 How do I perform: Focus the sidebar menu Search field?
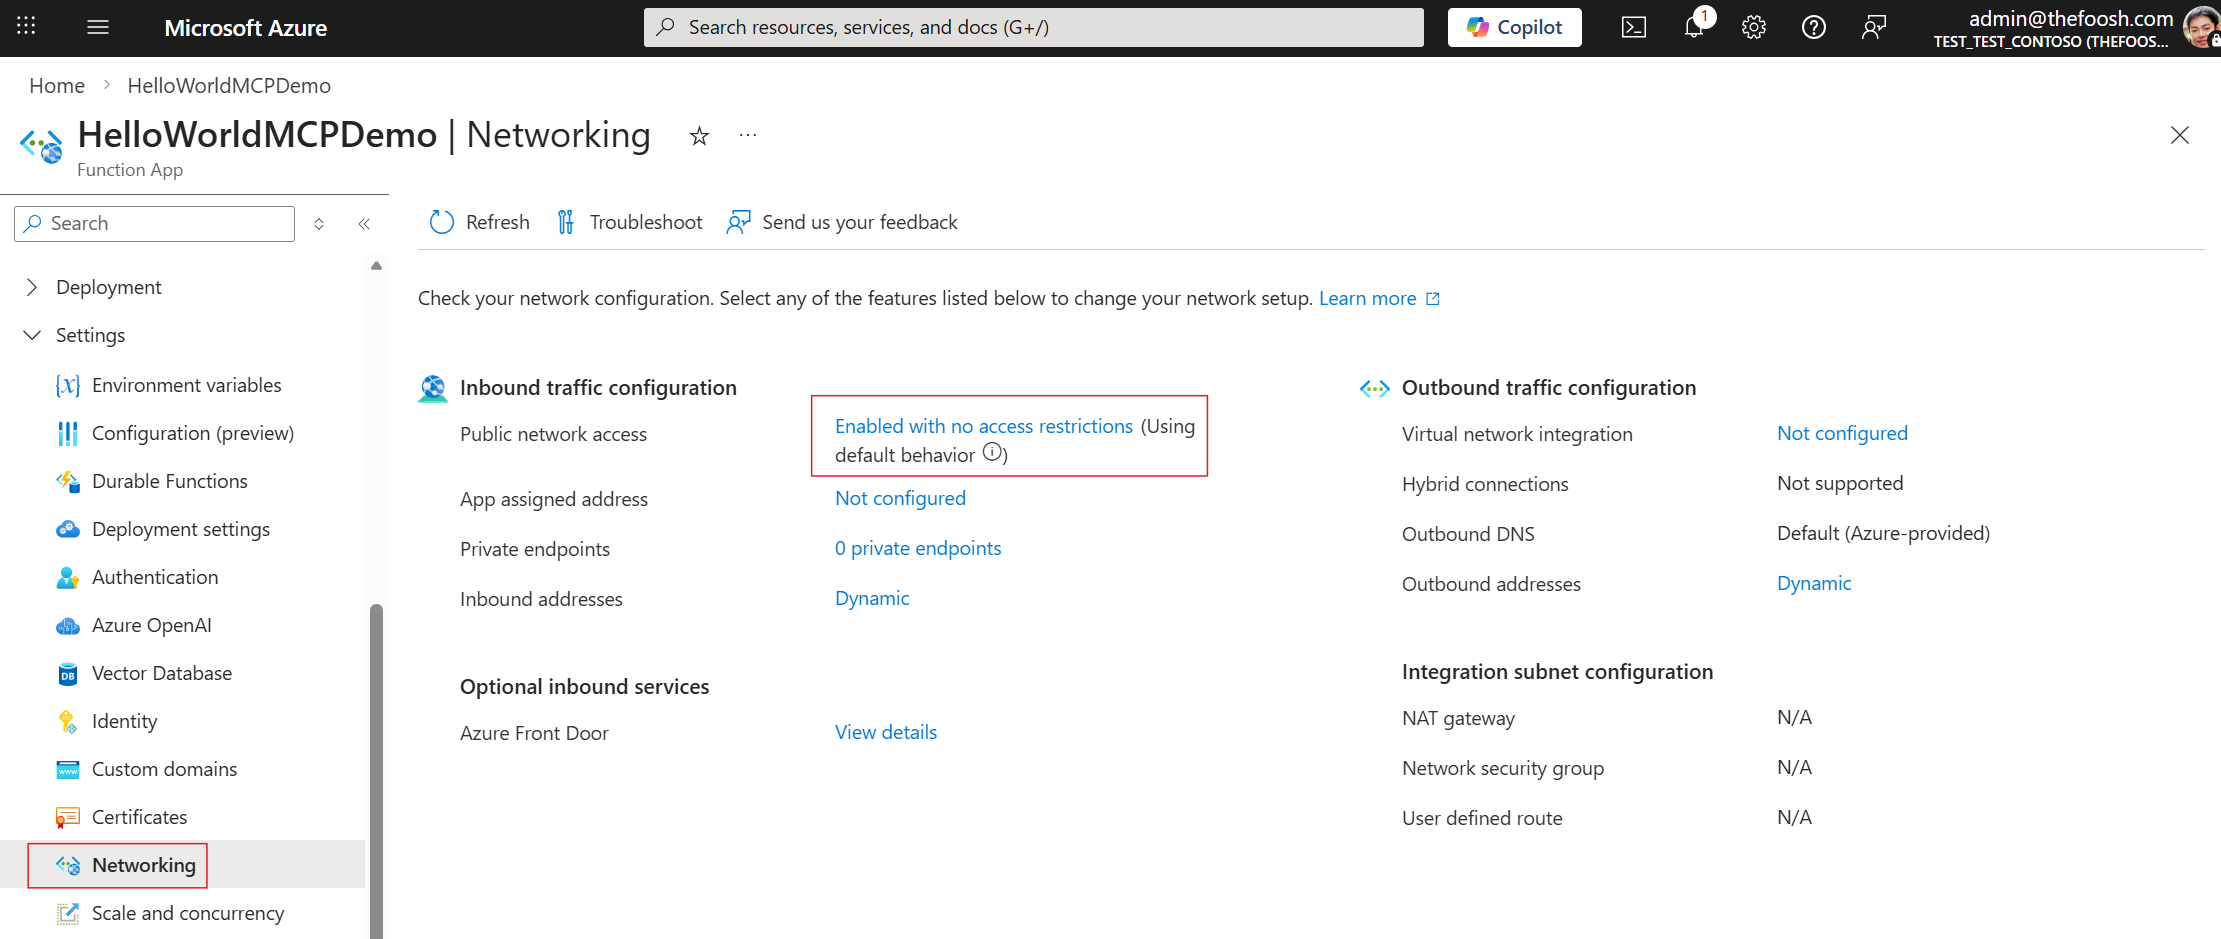[155, 224]
